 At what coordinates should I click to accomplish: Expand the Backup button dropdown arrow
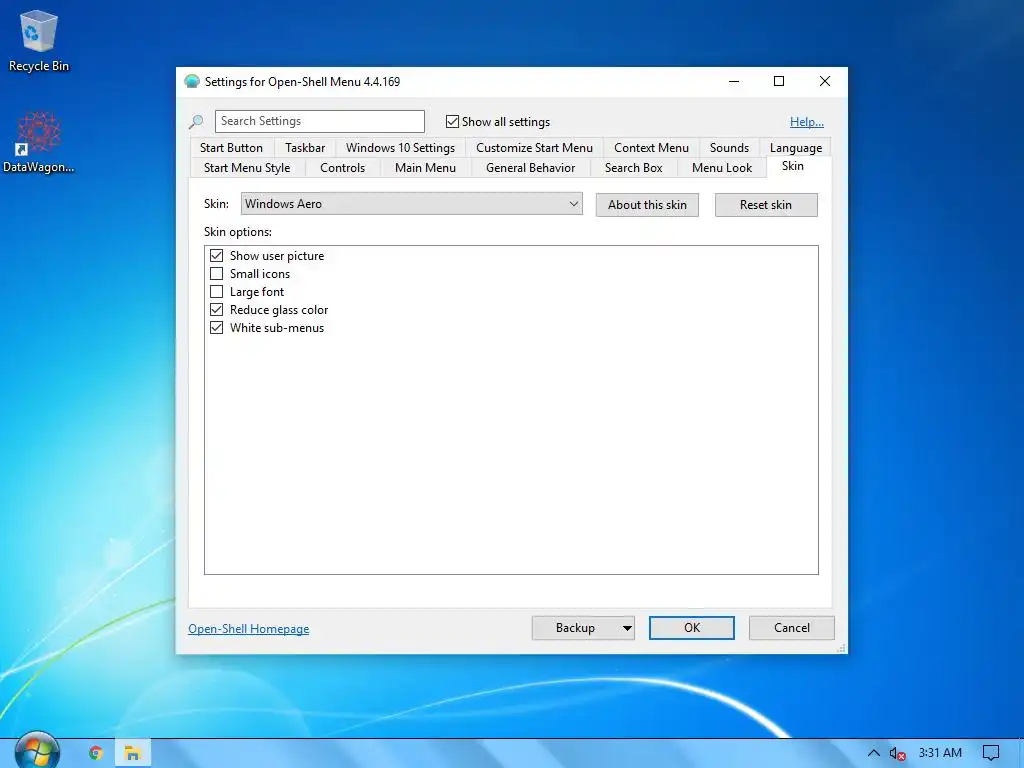[x=626, y=628]
